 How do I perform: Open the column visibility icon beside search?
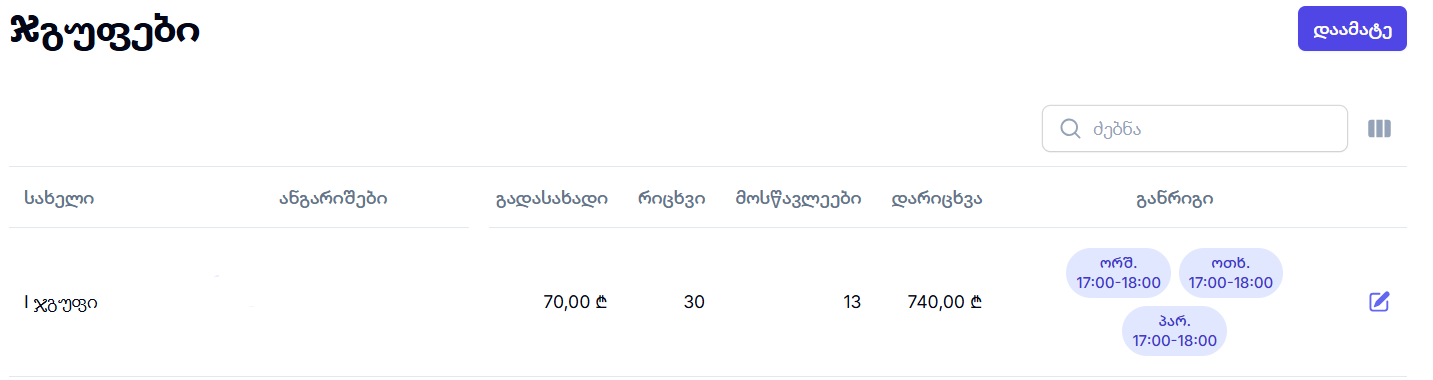[x=1379, y=129]
